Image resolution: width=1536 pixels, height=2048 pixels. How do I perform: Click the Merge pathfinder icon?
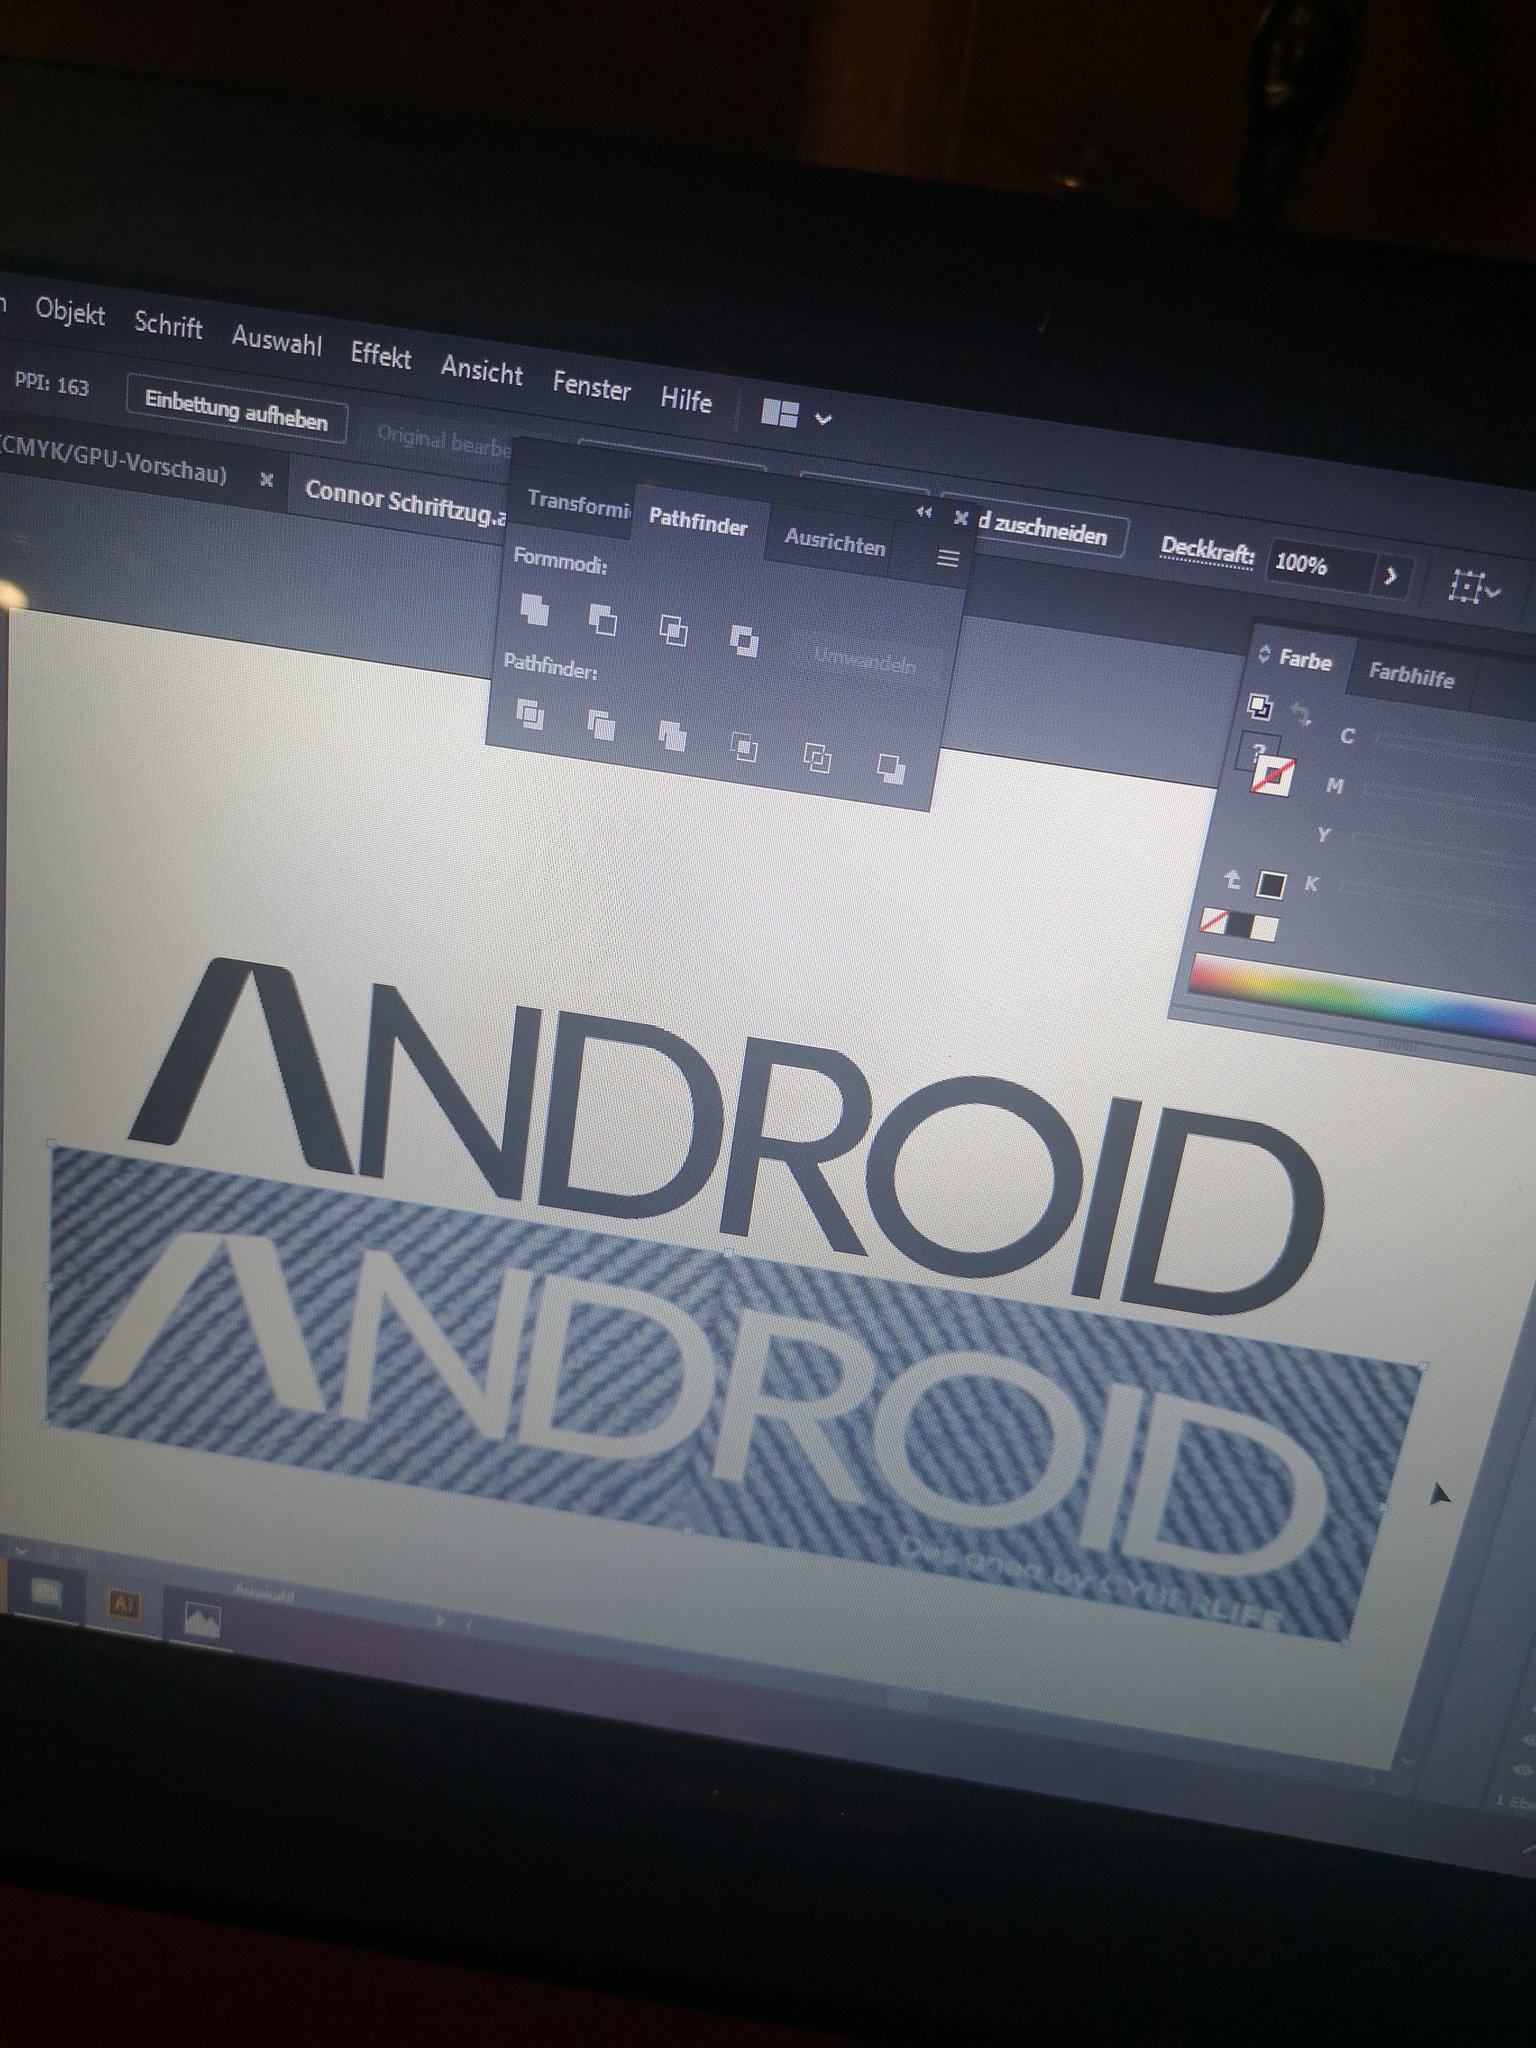pos(672,735)
